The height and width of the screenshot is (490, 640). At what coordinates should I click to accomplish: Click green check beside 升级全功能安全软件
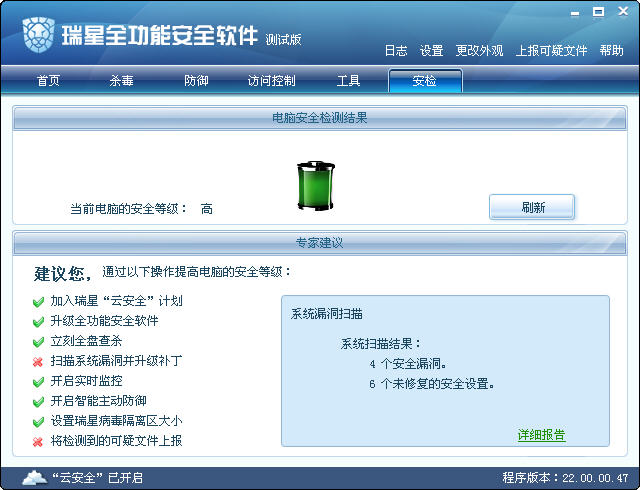[38, 322]
